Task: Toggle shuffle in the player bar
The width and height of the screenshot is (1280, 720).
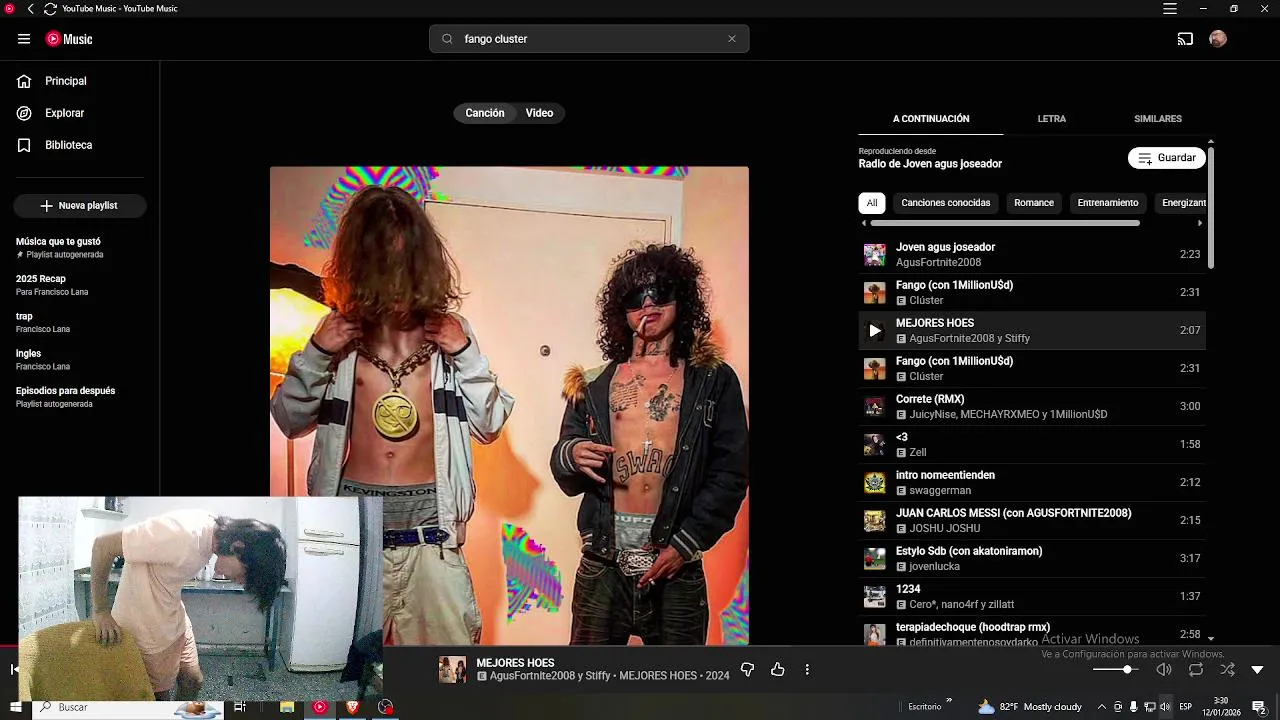Action: point(1227,670)
